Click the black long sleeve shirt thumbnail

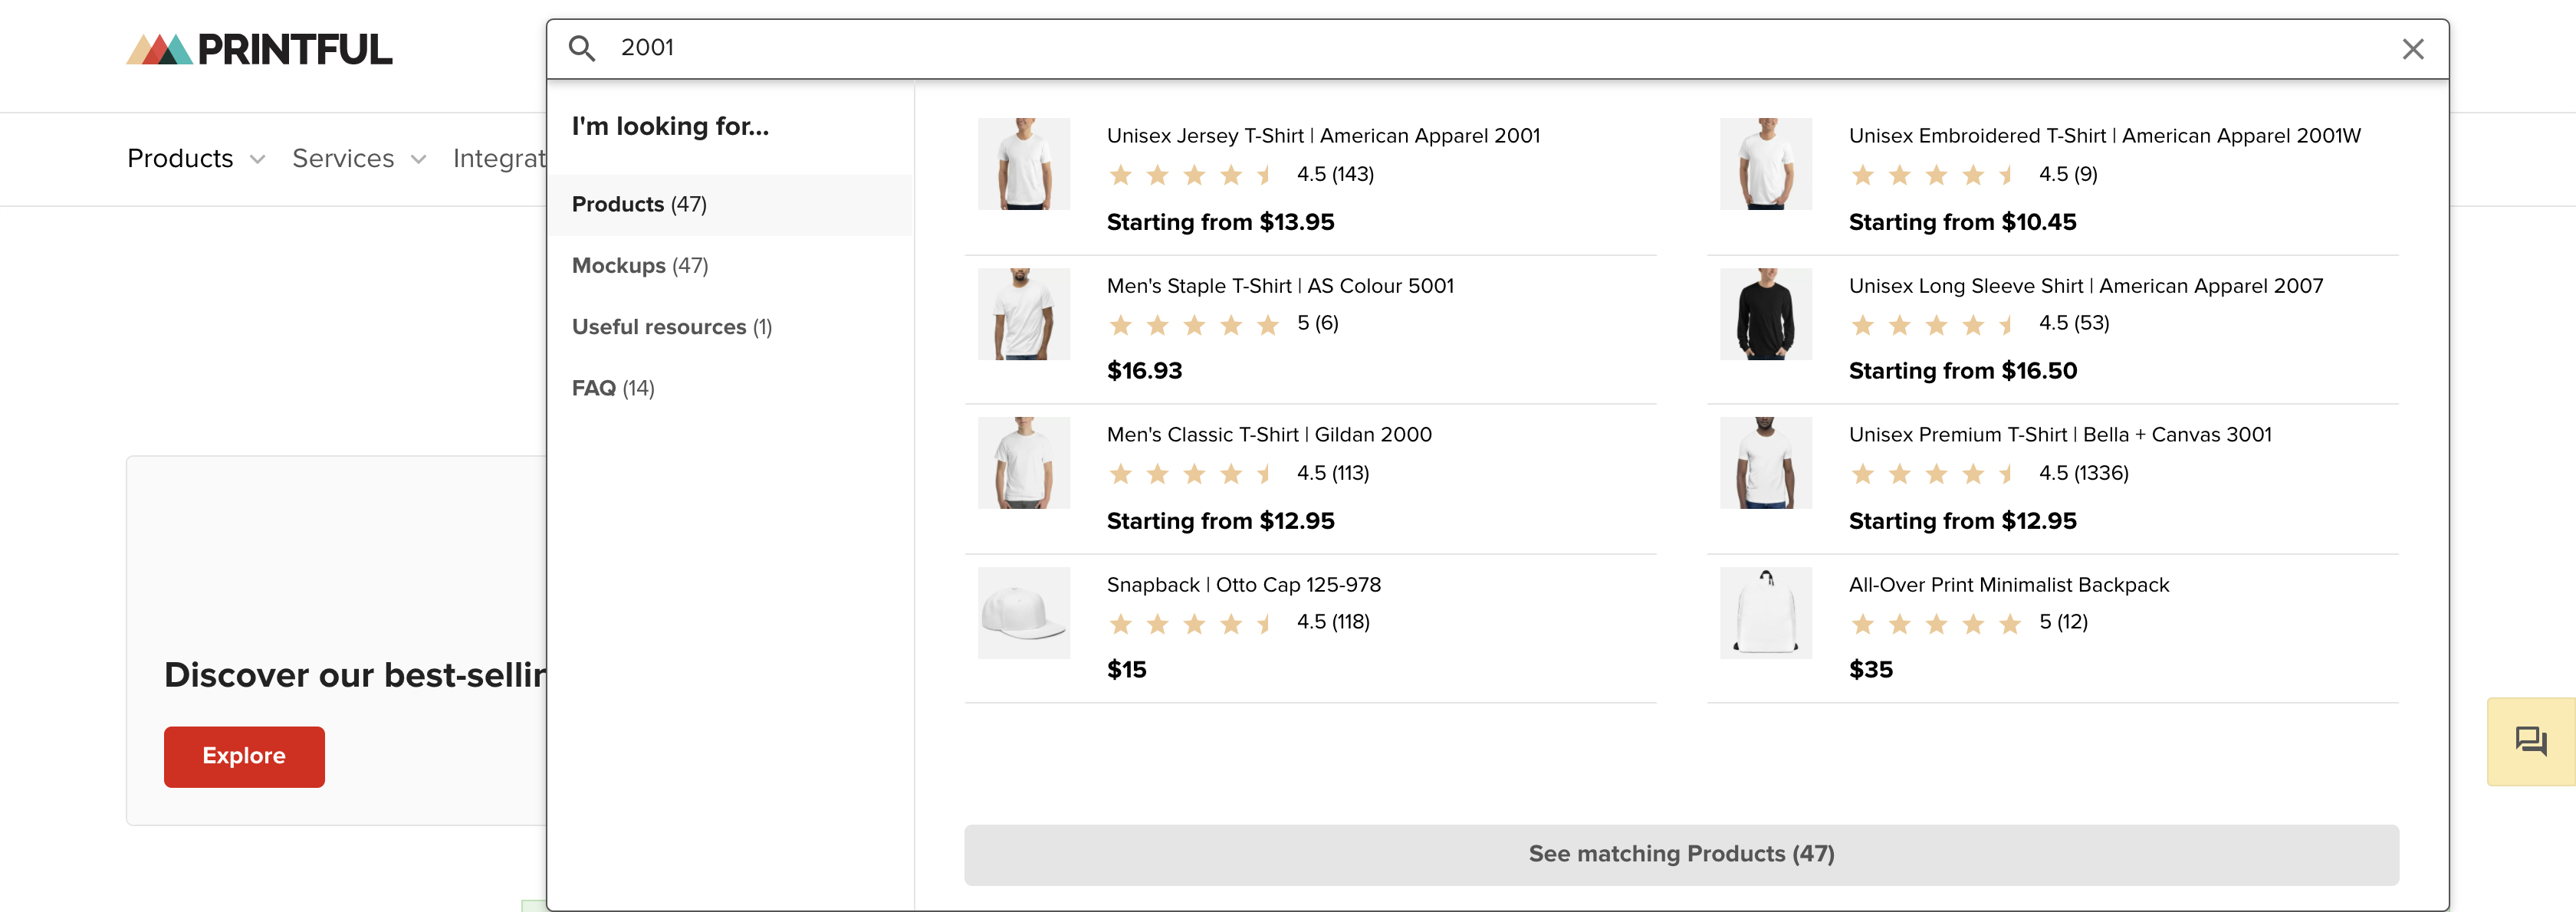tap(1765, 313)
